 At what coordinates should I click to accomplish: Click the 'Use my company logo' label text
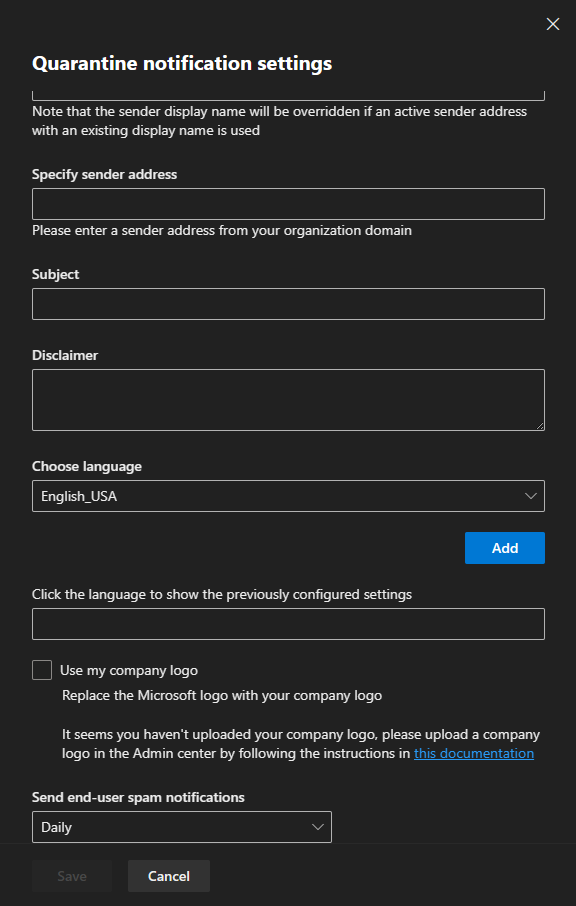click(129, 670)
